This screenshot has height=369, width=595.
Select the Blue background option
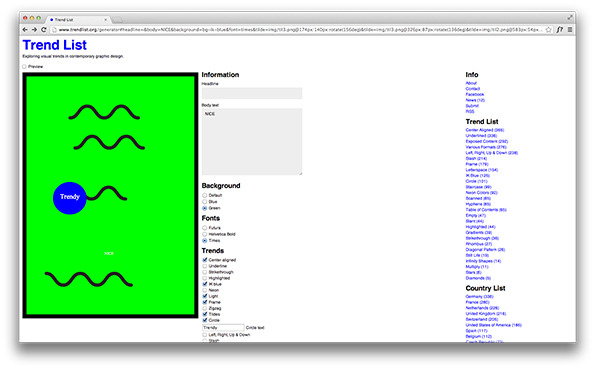click(x=205, y=202)
